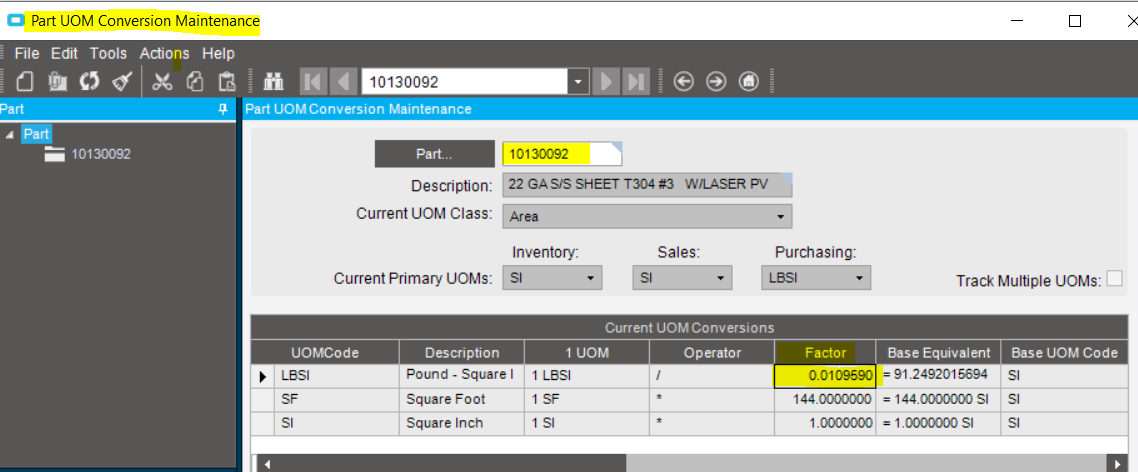The height and width of the screenshot is (472, 1138).
Task: Maximize the window
Action: pyautogui.click(x=1075, y=21)
